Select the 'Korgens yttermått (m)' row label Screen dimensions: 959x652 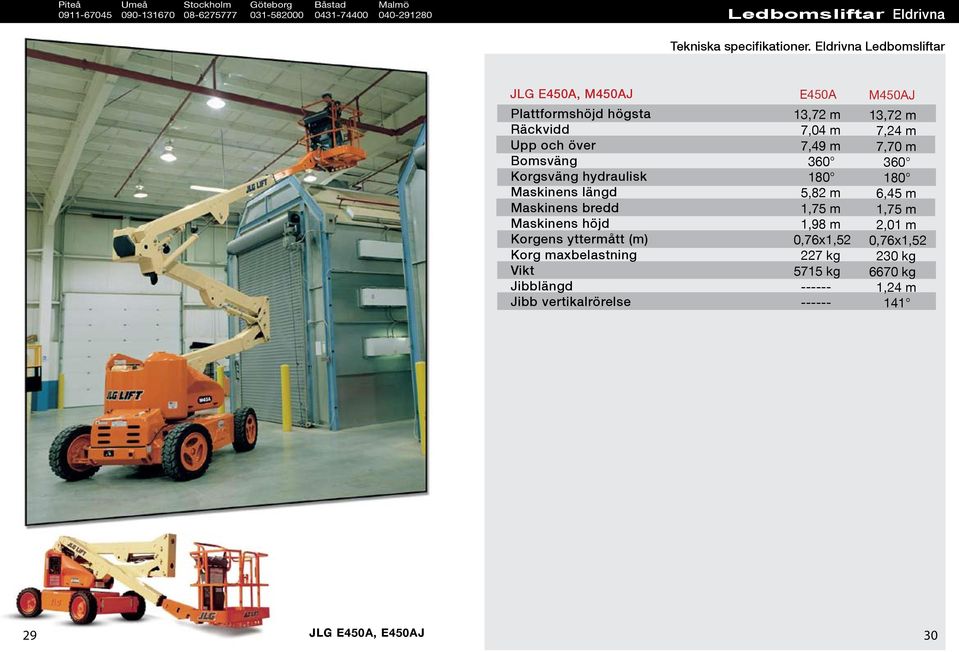pos(579,239)
